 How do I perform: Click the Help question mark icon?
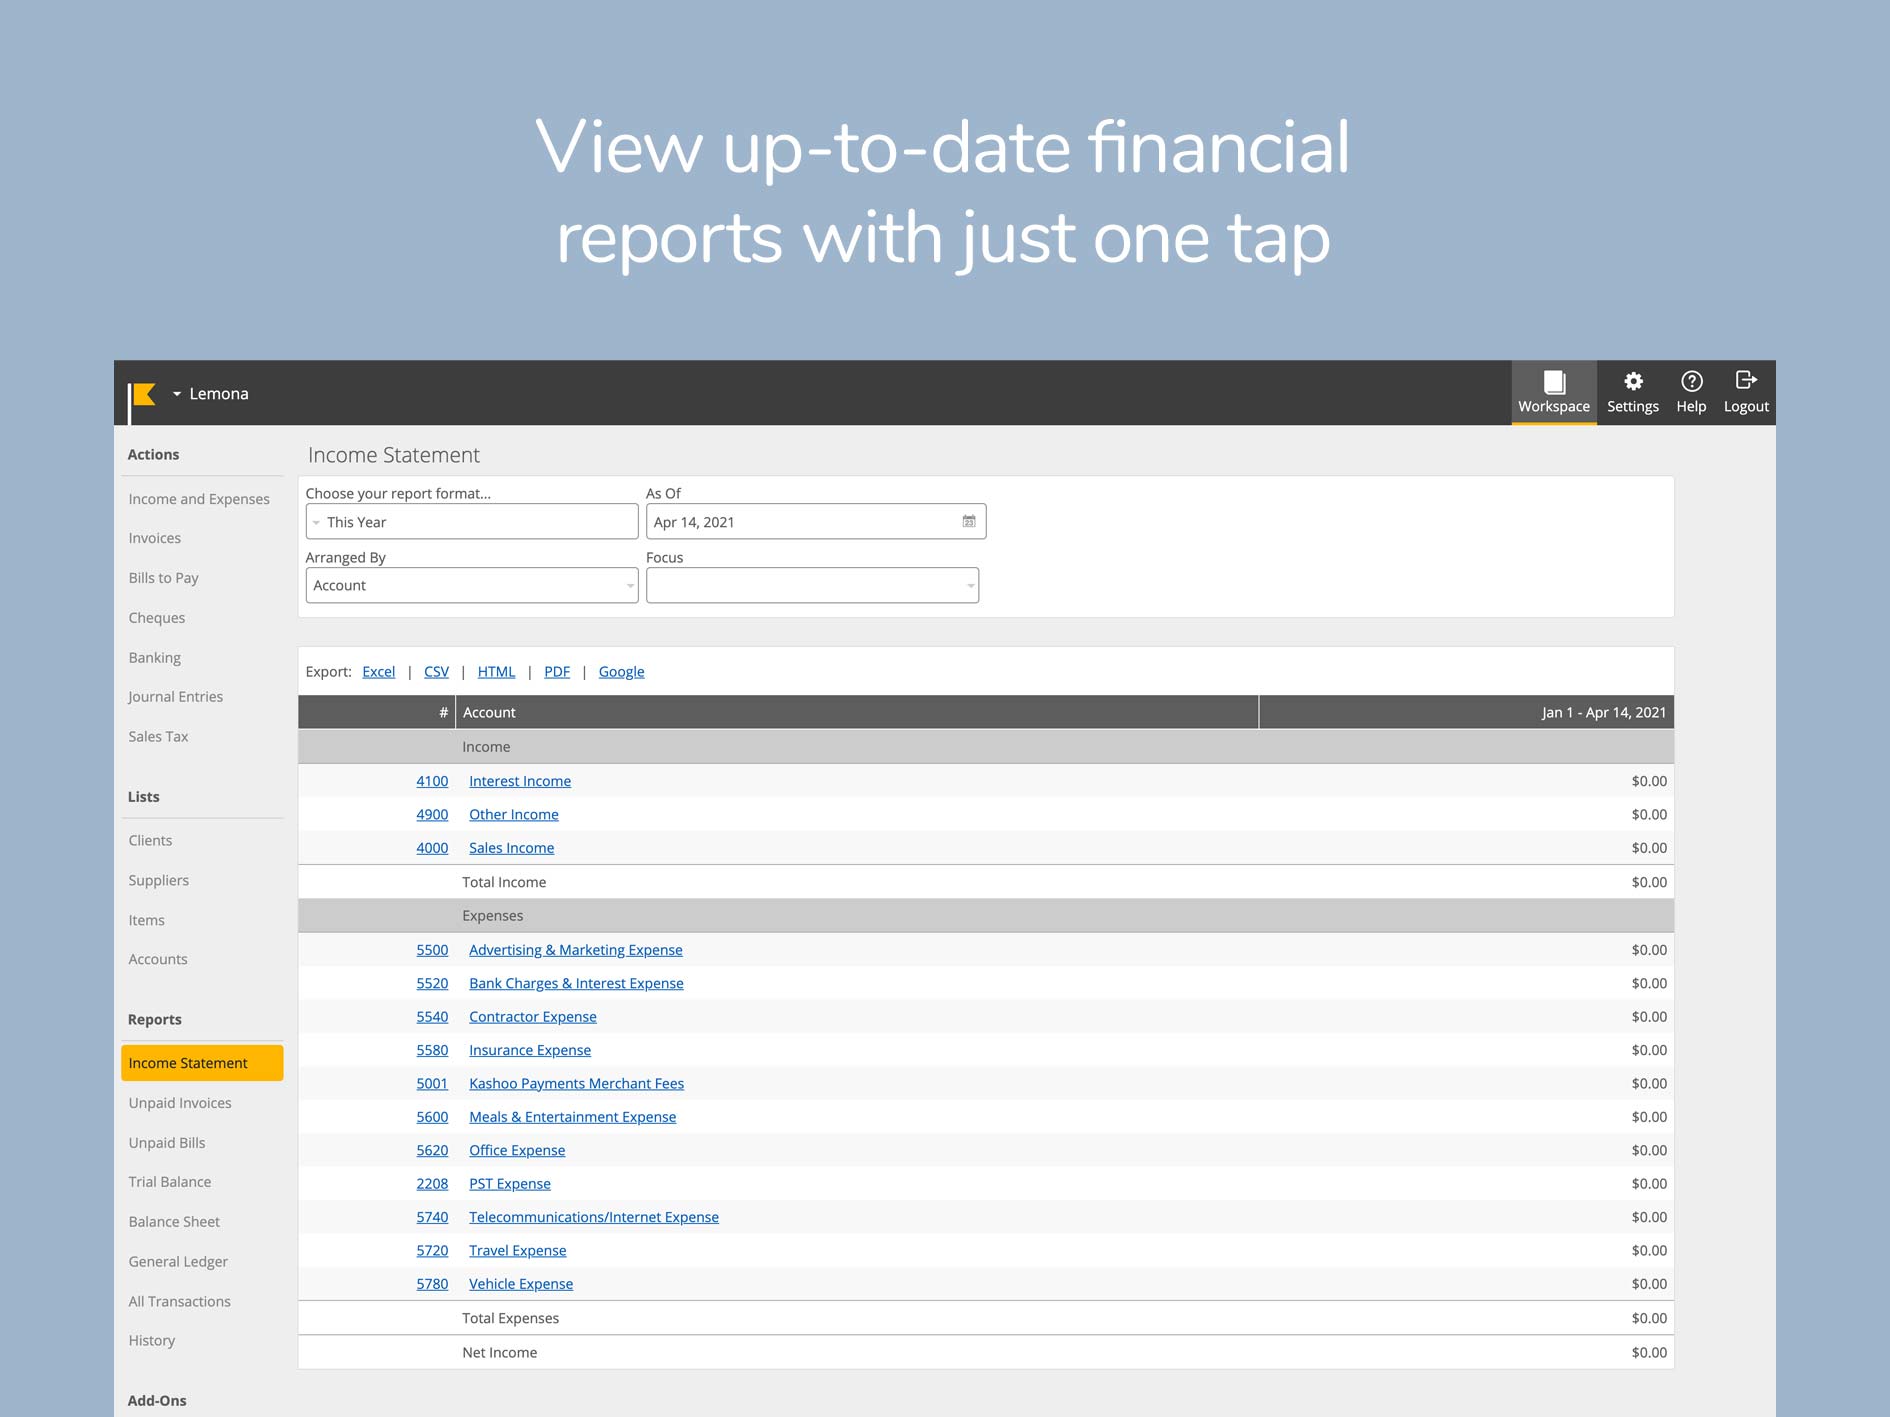1690,382
